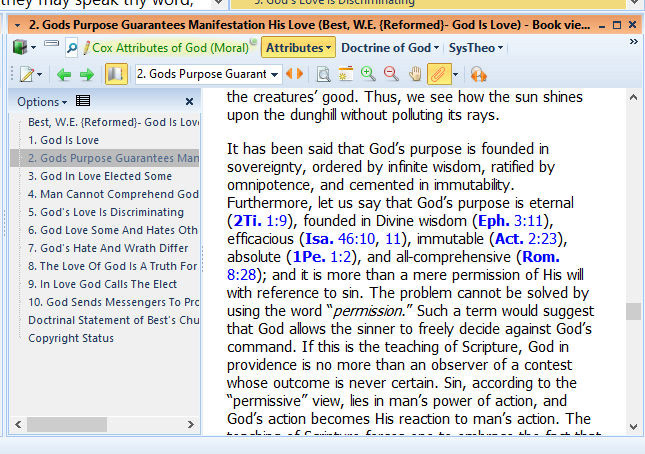645x454 pixels.
Task: Open the search-in-book page magnifier icon
Action: click(323, 74)
